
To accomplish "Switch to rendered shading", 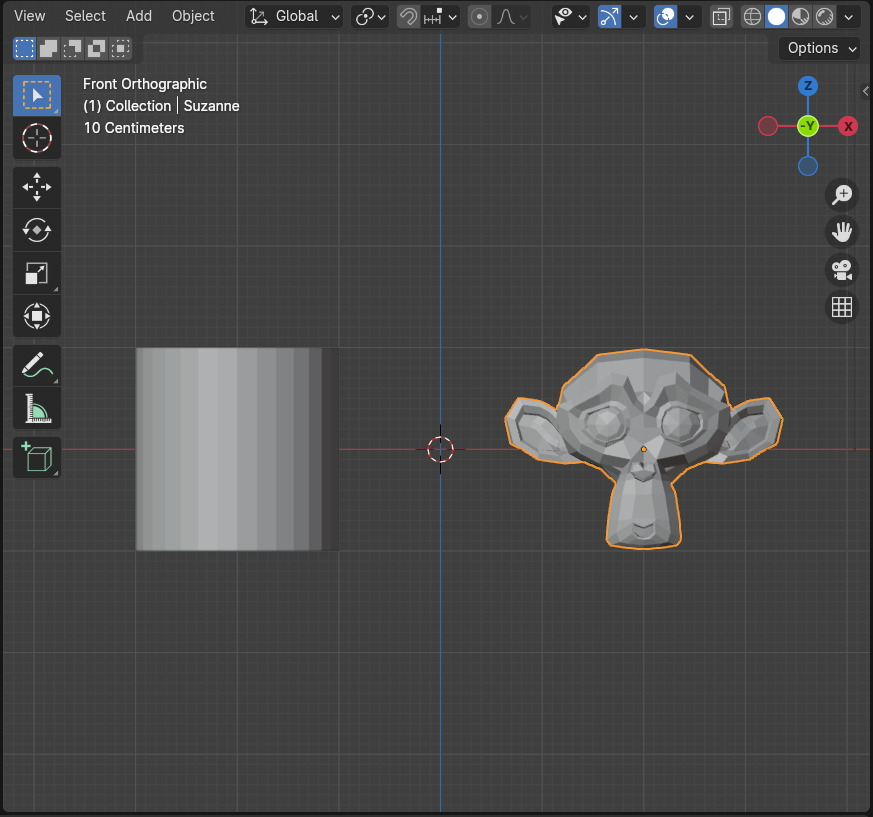I will (x=824, y=17).
